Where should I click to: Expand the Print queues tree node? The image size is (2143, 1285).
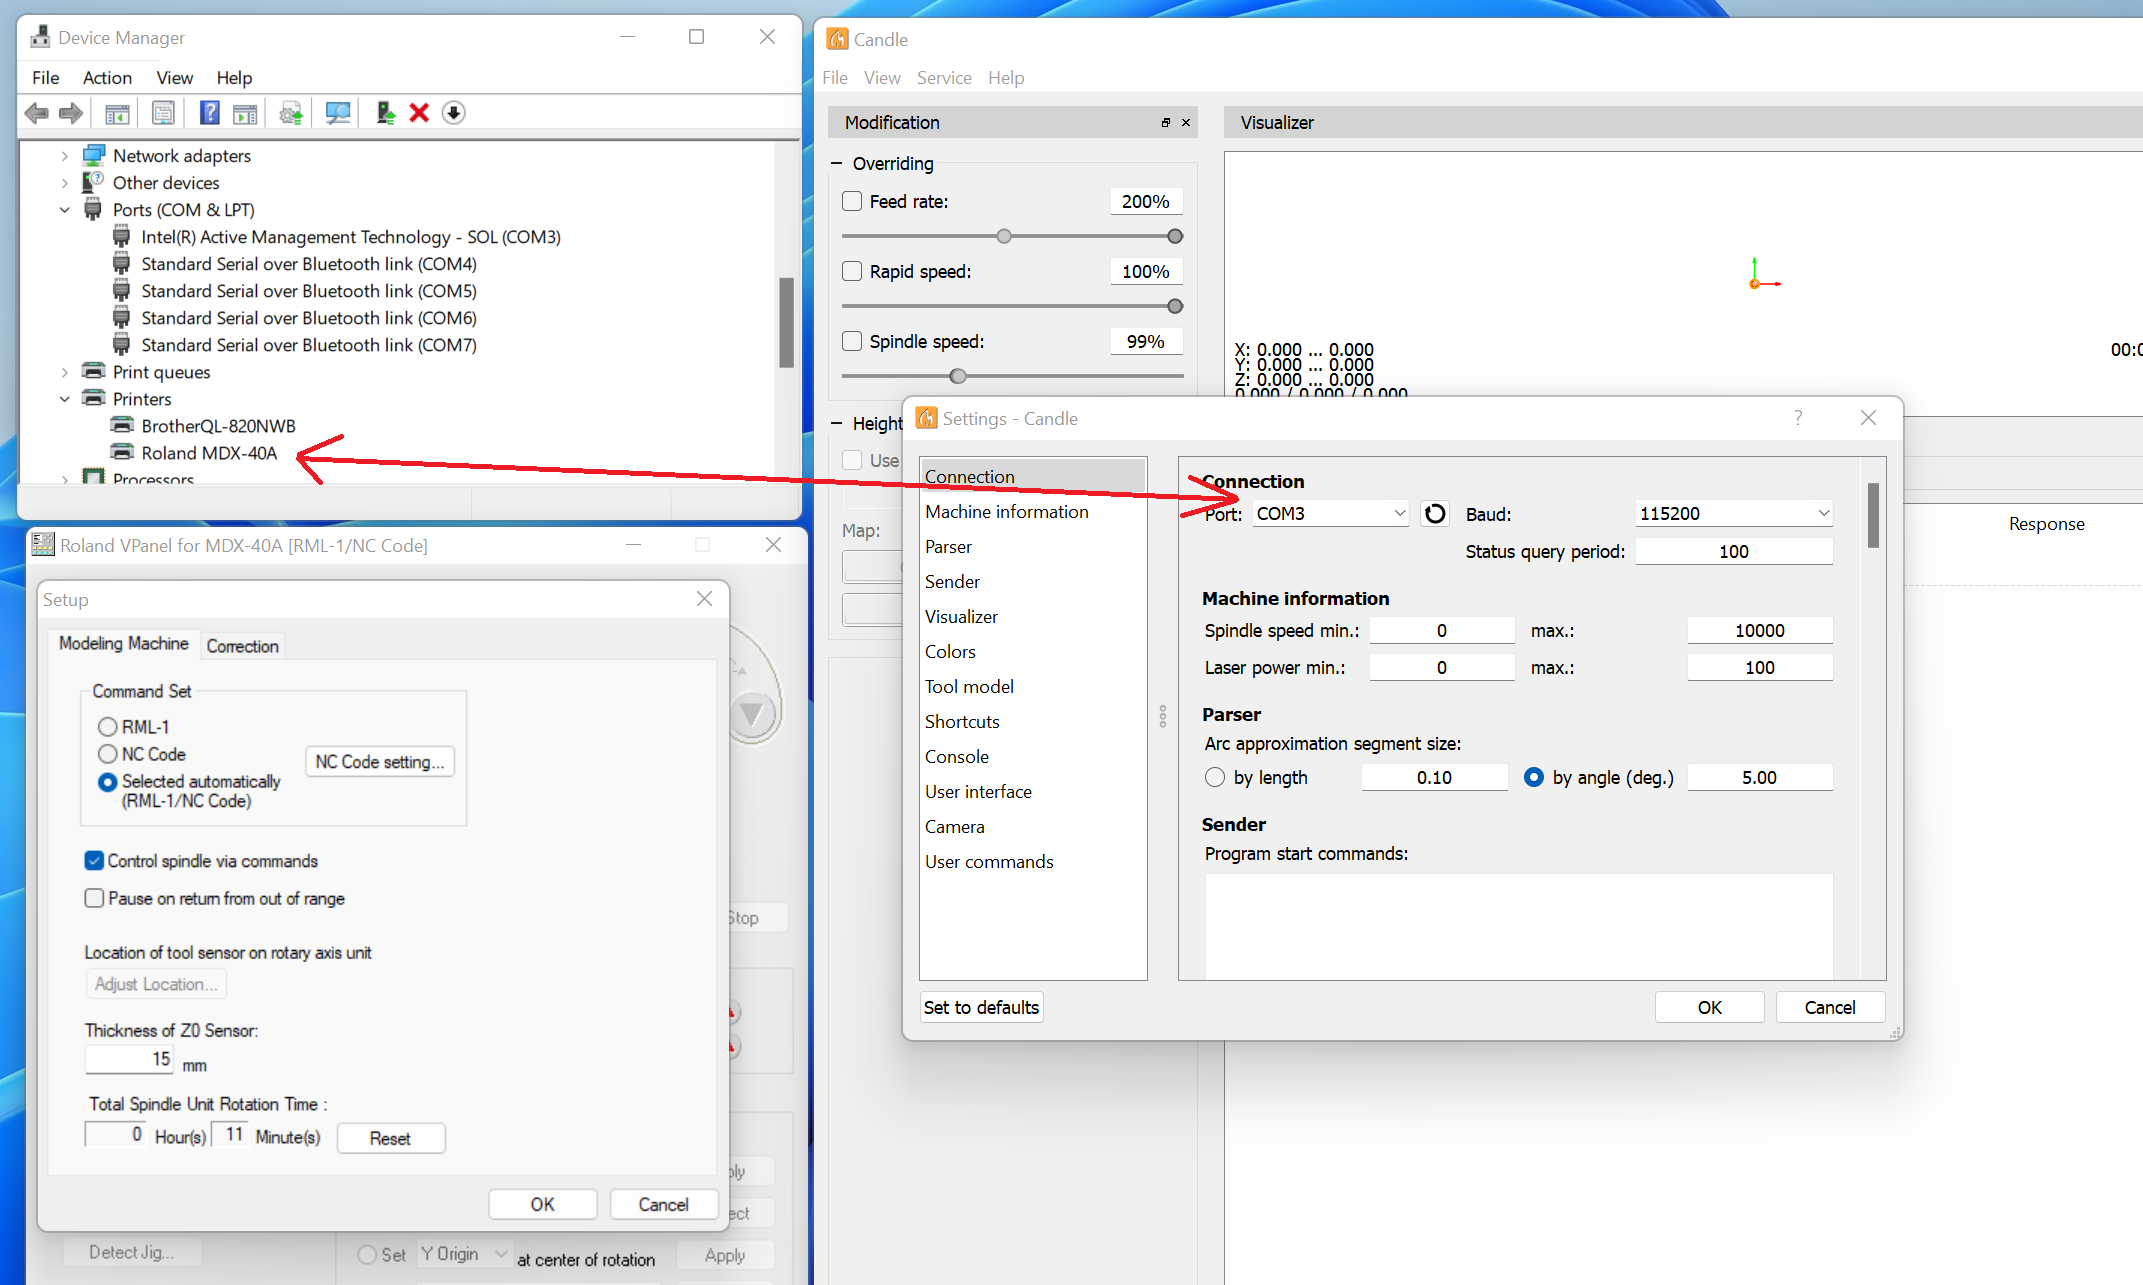tap(65, 372)
